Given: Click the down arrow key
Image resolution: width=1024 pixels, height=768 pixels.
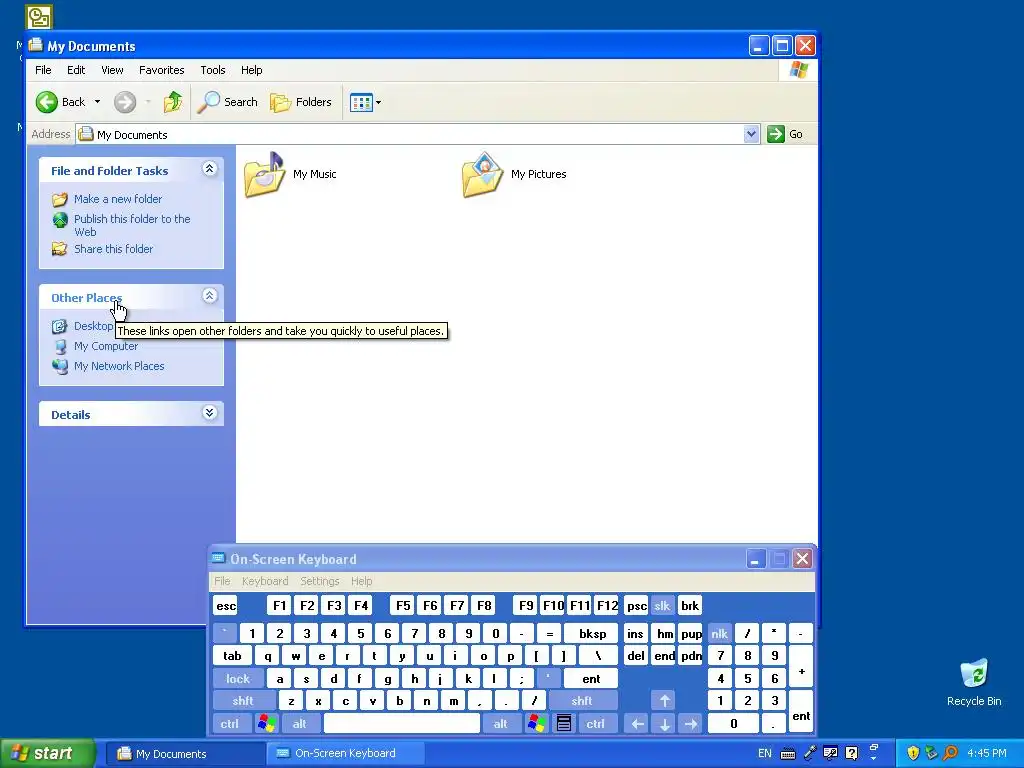Looking at the screenshot, I should tap(665, 724).
